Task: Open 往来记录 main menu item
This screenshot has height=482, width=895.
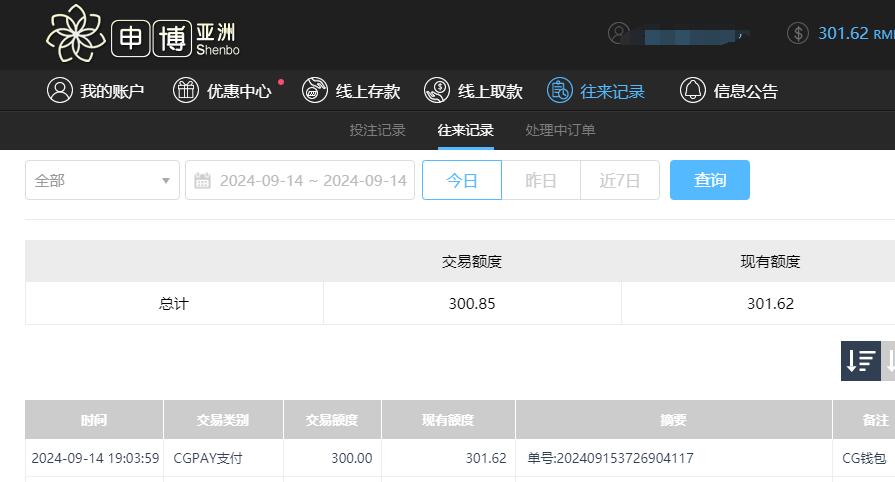Action: (596, 91)
